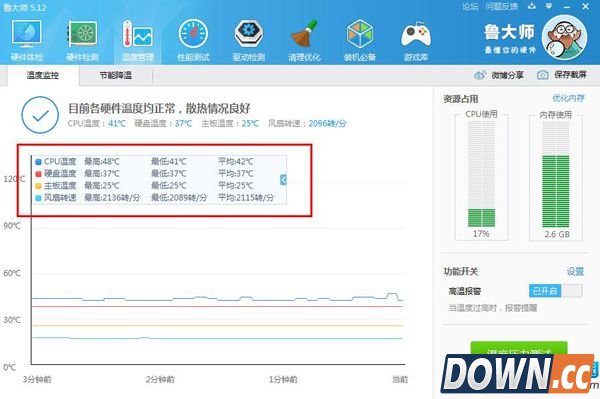Click the 2分钟前 axis label
The height and width of the screenshot is (399, 600).
click(160, 379)
